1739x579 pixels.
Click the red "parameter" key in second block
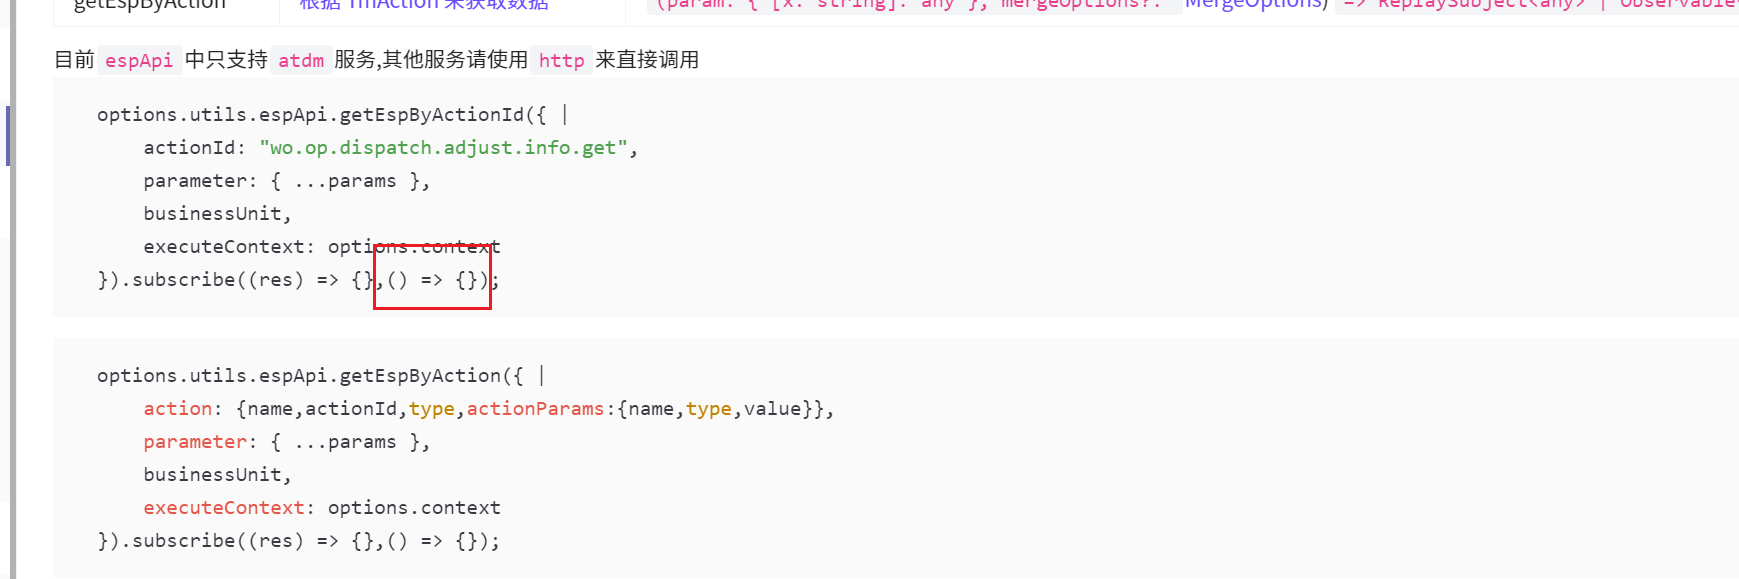195,442
